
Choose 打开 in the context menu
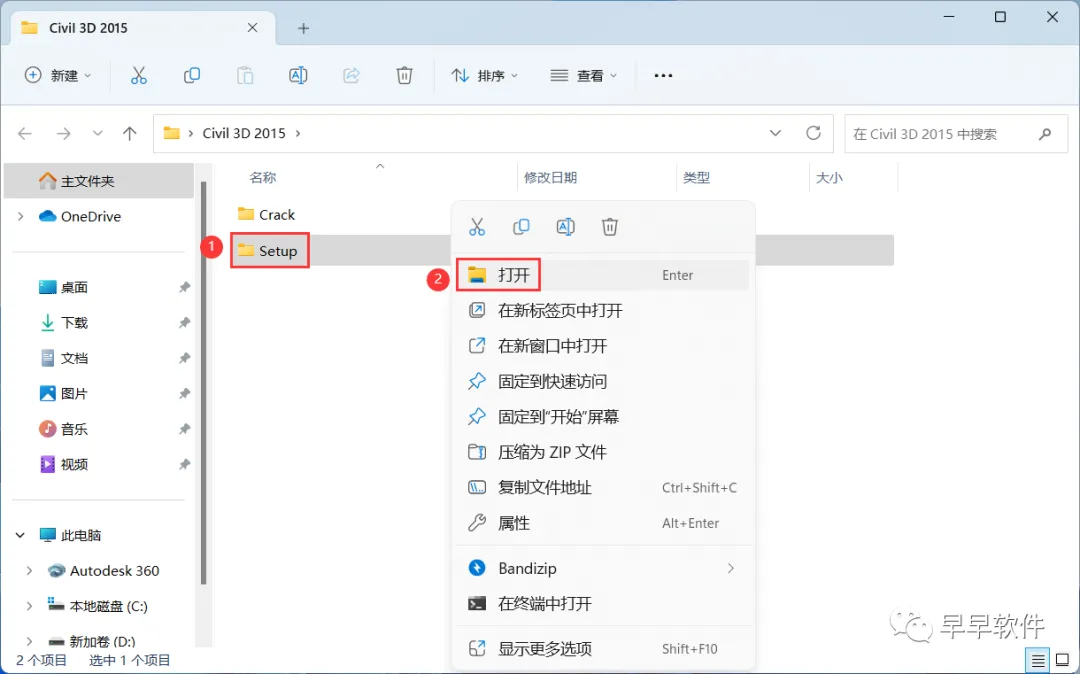click(603, 275)
